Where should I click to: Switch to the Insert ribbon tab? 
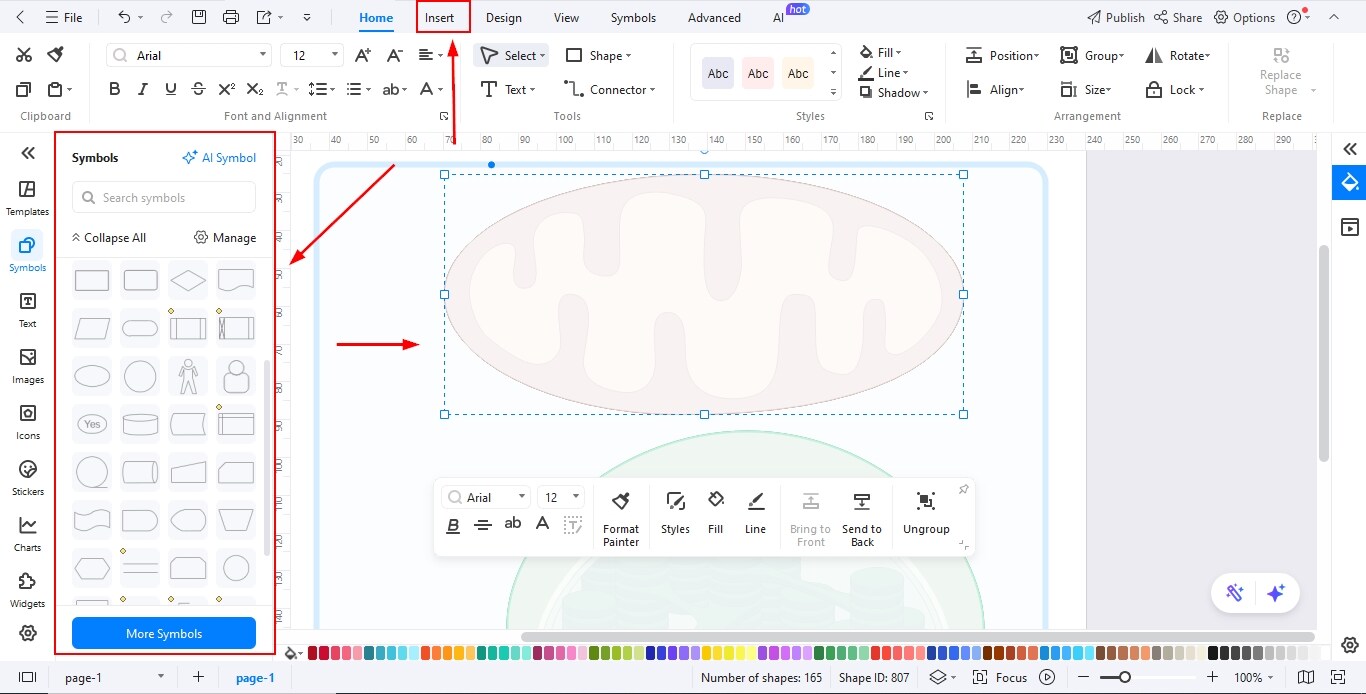[x=441, y=17]
